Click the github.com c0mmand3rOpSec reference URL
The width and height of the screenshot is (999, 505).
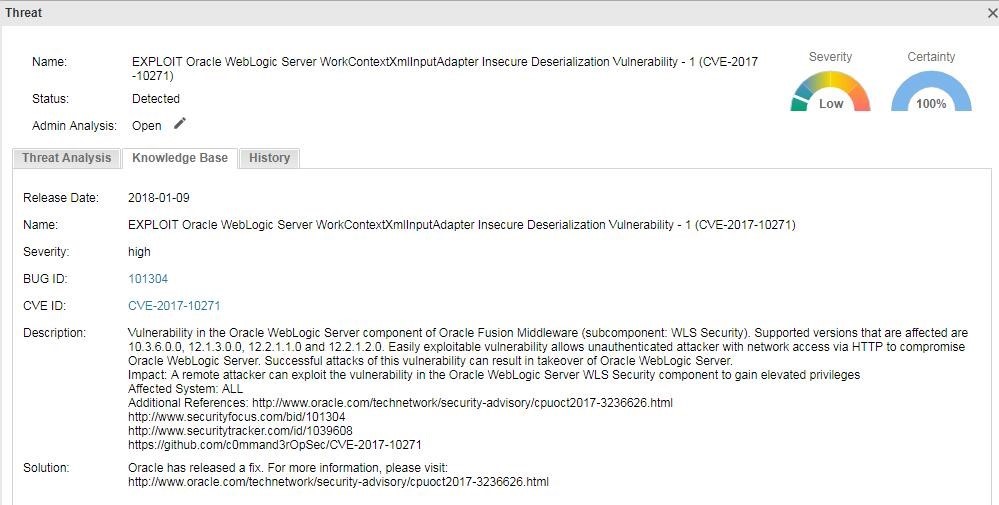(x=275, y=445)
